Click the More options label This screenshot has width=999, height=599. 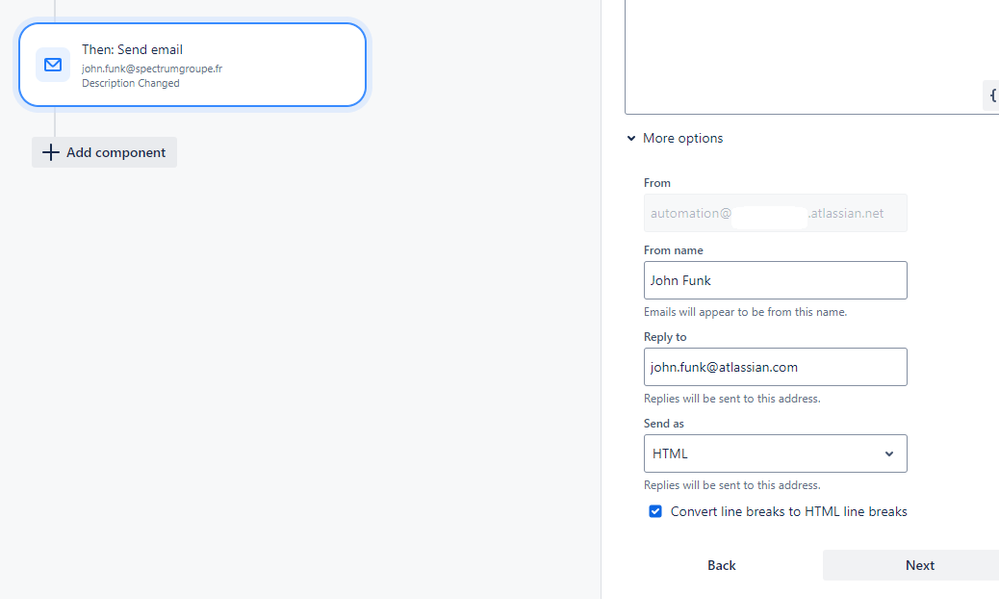(x=683, y=138)
